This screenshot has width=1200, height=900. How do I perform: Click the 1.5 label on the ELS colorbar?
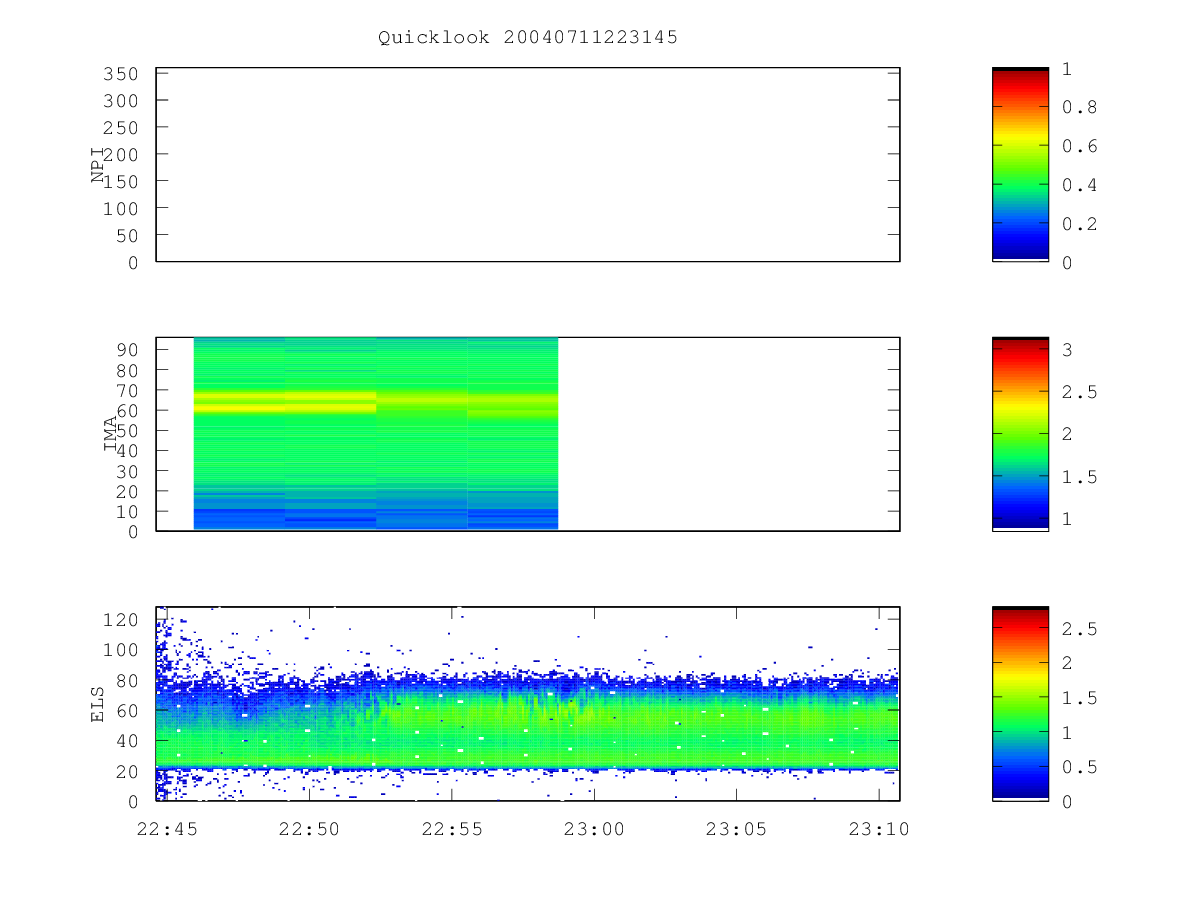coord(1079,698)
